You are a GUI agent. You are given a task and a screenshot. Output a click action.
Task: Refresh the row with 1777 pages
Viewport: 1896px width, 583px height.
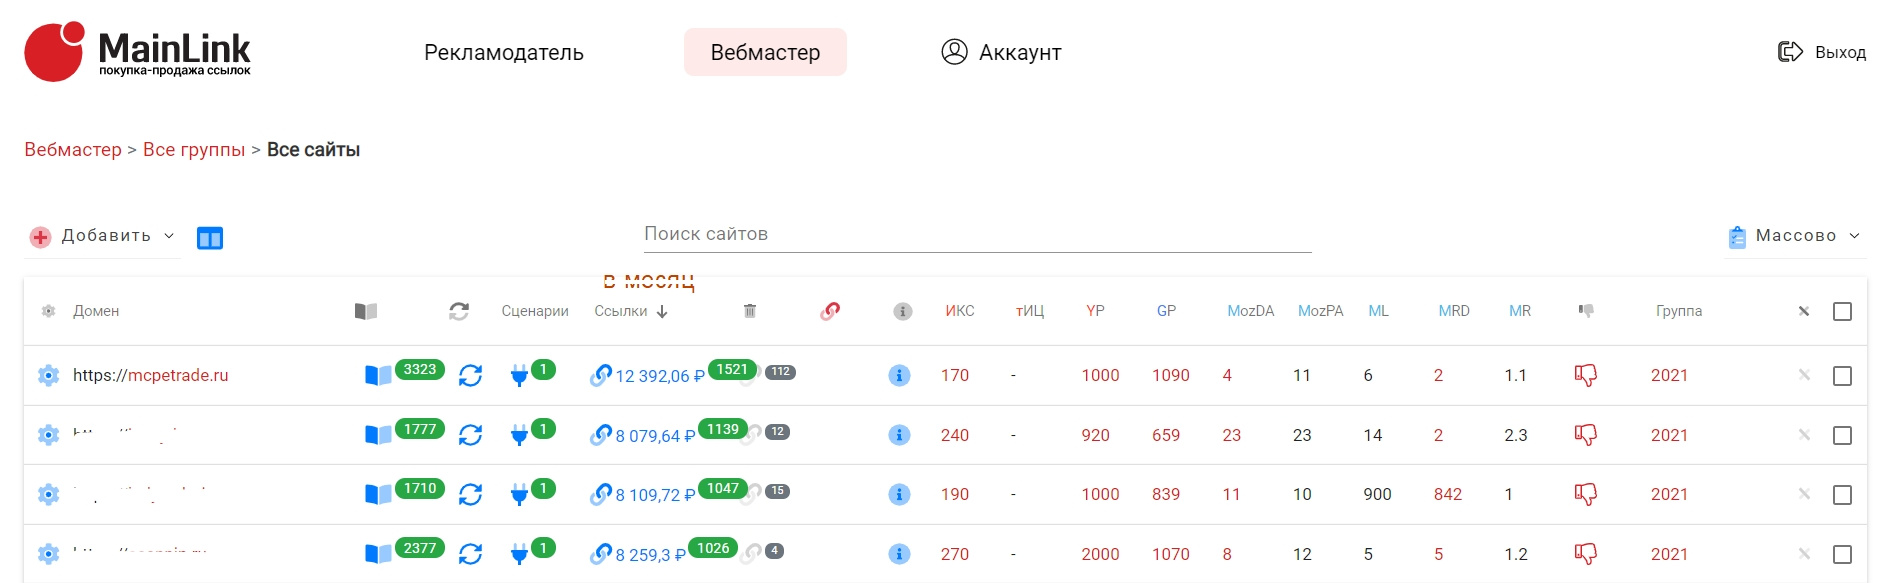(470, 435)
